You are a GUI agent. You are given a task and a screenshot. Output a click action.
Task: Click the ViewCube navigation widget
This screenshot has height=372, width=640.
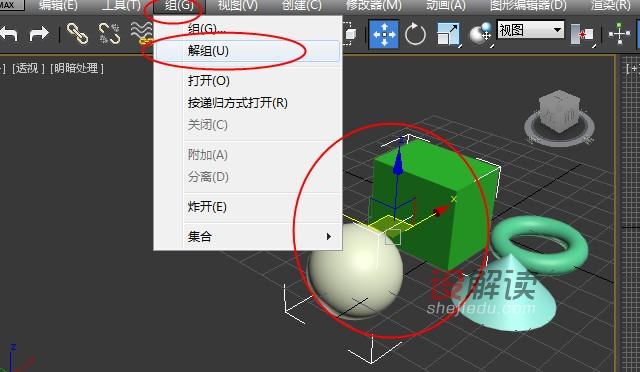559,118
